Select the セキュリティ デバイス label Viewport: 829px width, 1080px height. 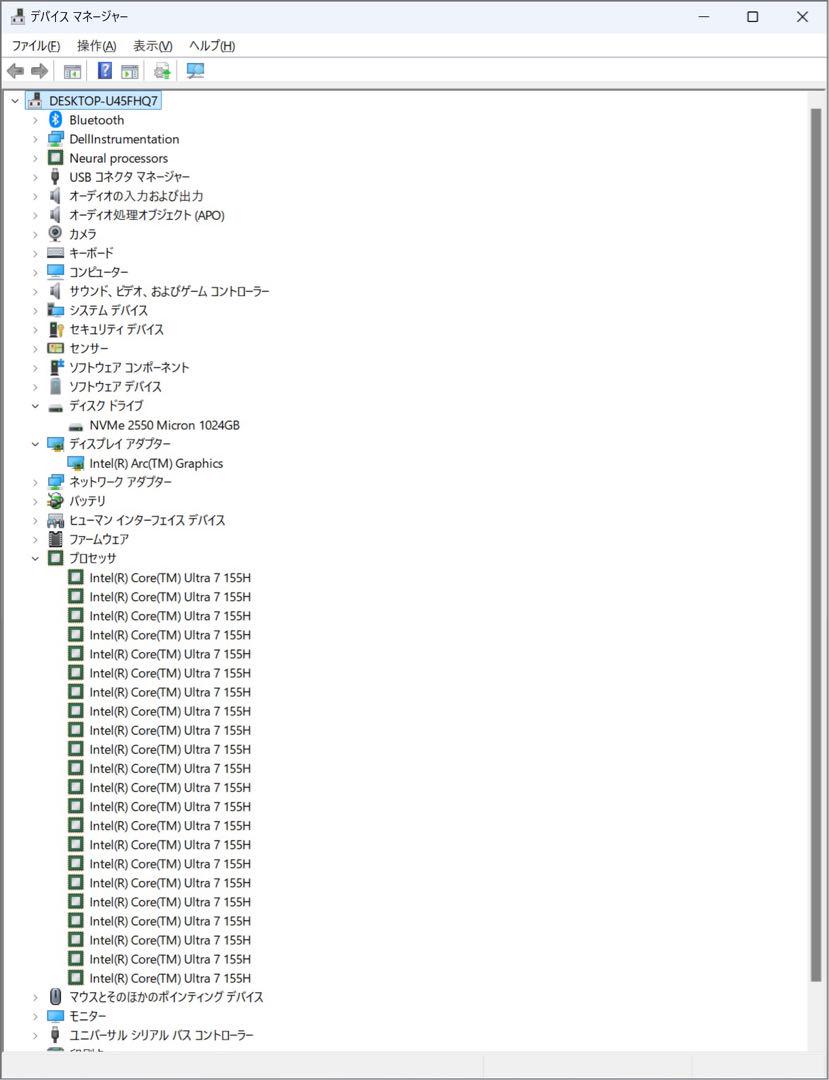tap(116, 329)
